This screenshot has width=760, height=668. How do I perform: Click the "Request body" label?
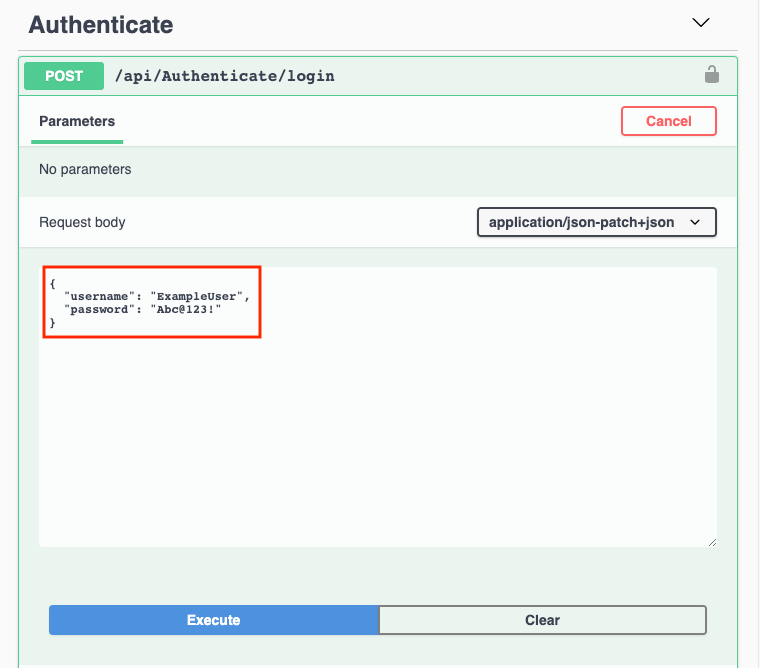click(x=82, y=222)
